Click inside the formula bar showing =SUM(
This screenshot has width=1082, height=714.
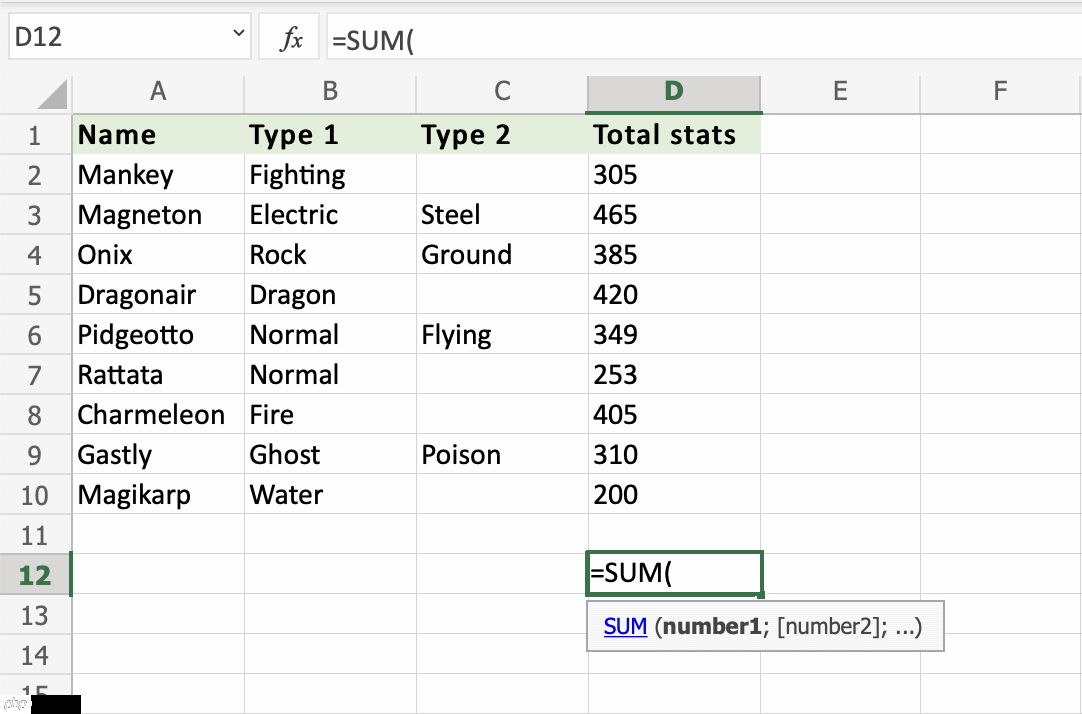click(704, 39)
